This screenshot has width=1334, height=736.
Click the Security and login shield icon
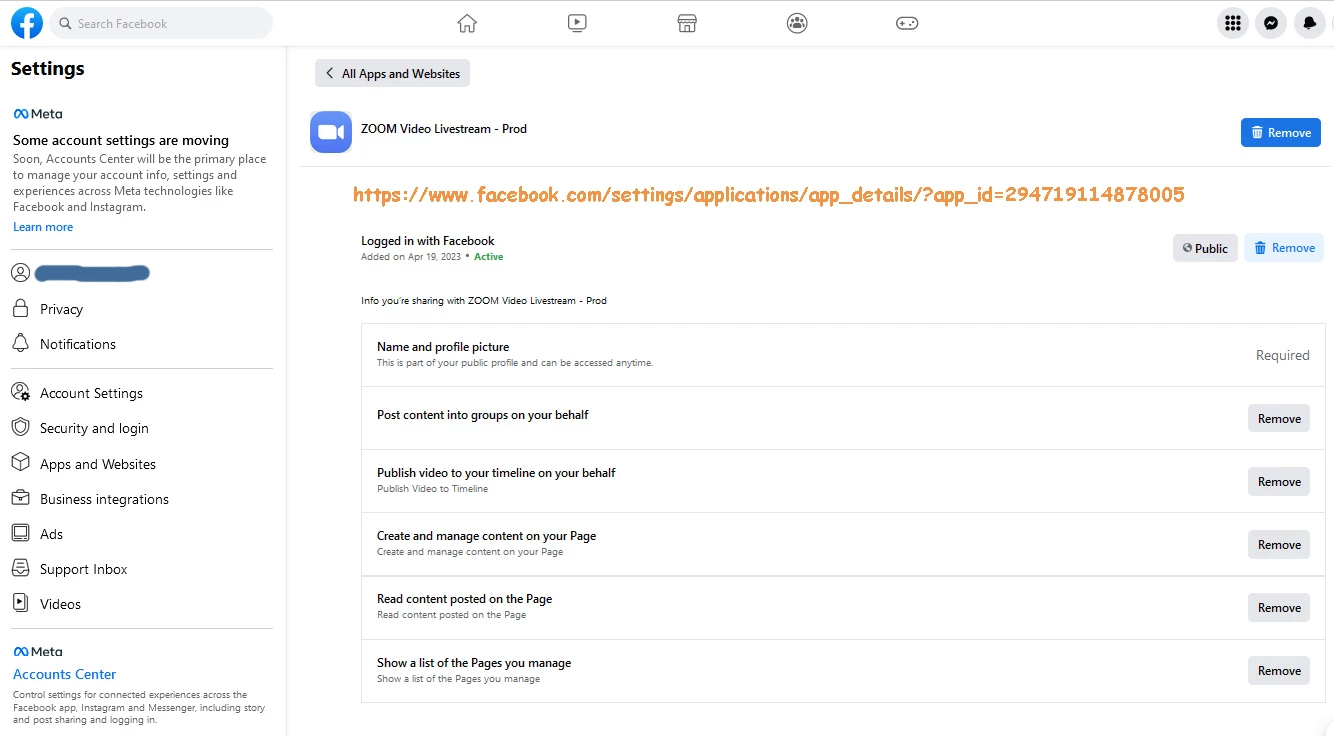(x=20, y=427)
